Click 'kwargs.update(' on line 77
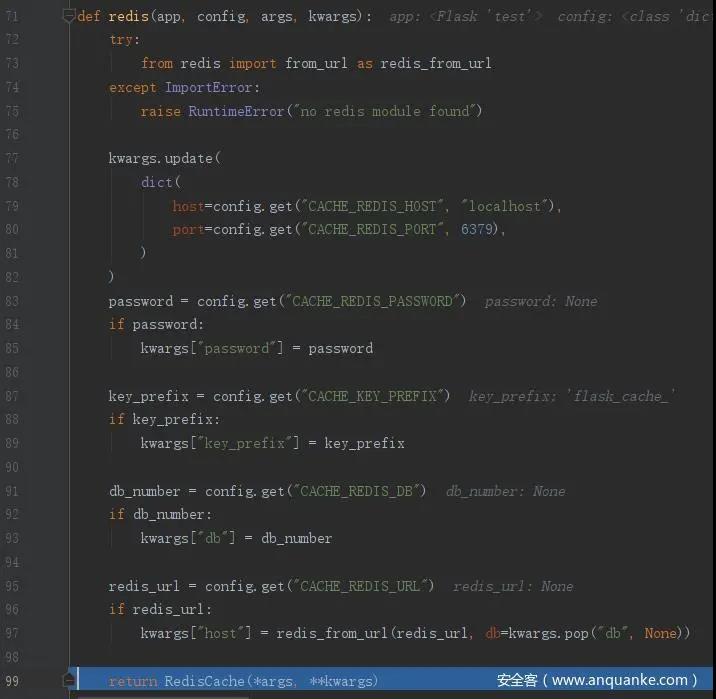716x699 pixels. tap(164, 158)
